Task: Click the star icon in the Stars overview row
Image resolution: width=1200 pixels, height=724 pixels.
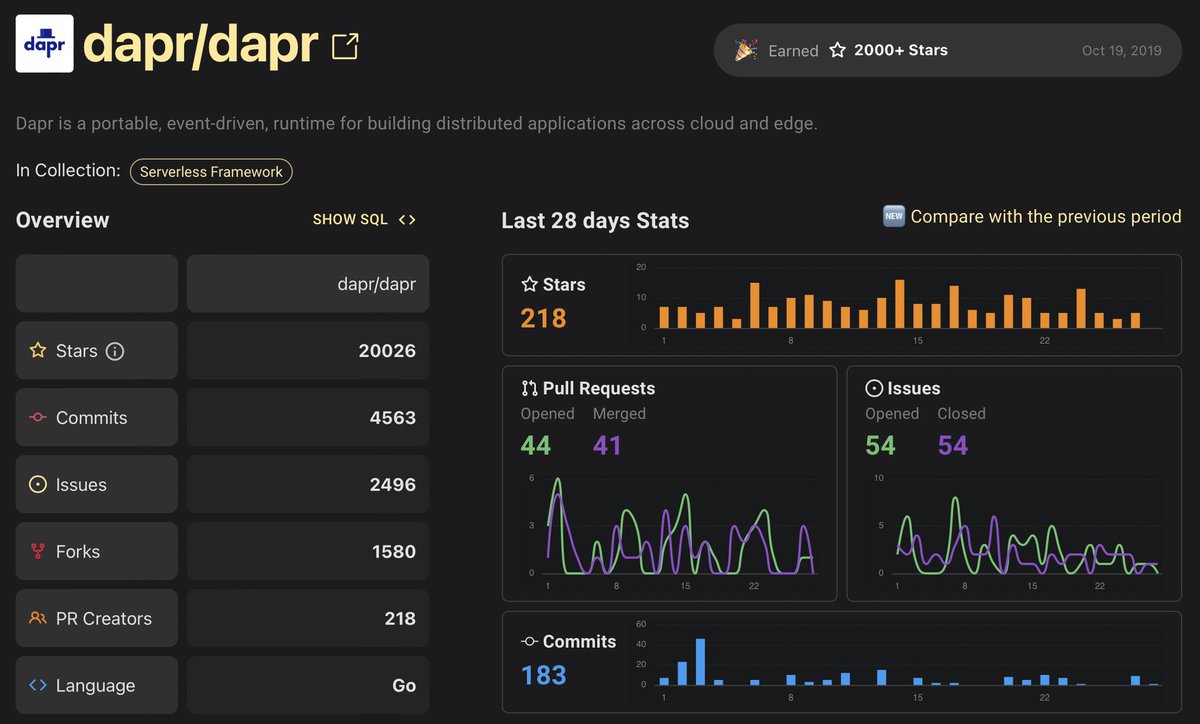Action: click(x=38, y=351)
